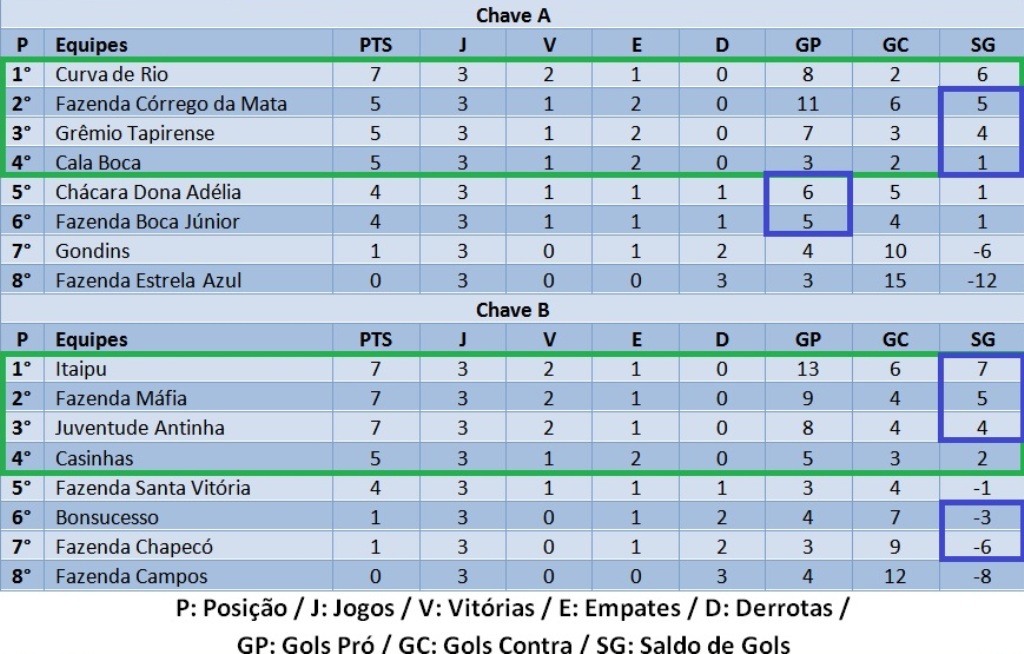Select the Grêmio Tapirense team cell

pos(135,133)
